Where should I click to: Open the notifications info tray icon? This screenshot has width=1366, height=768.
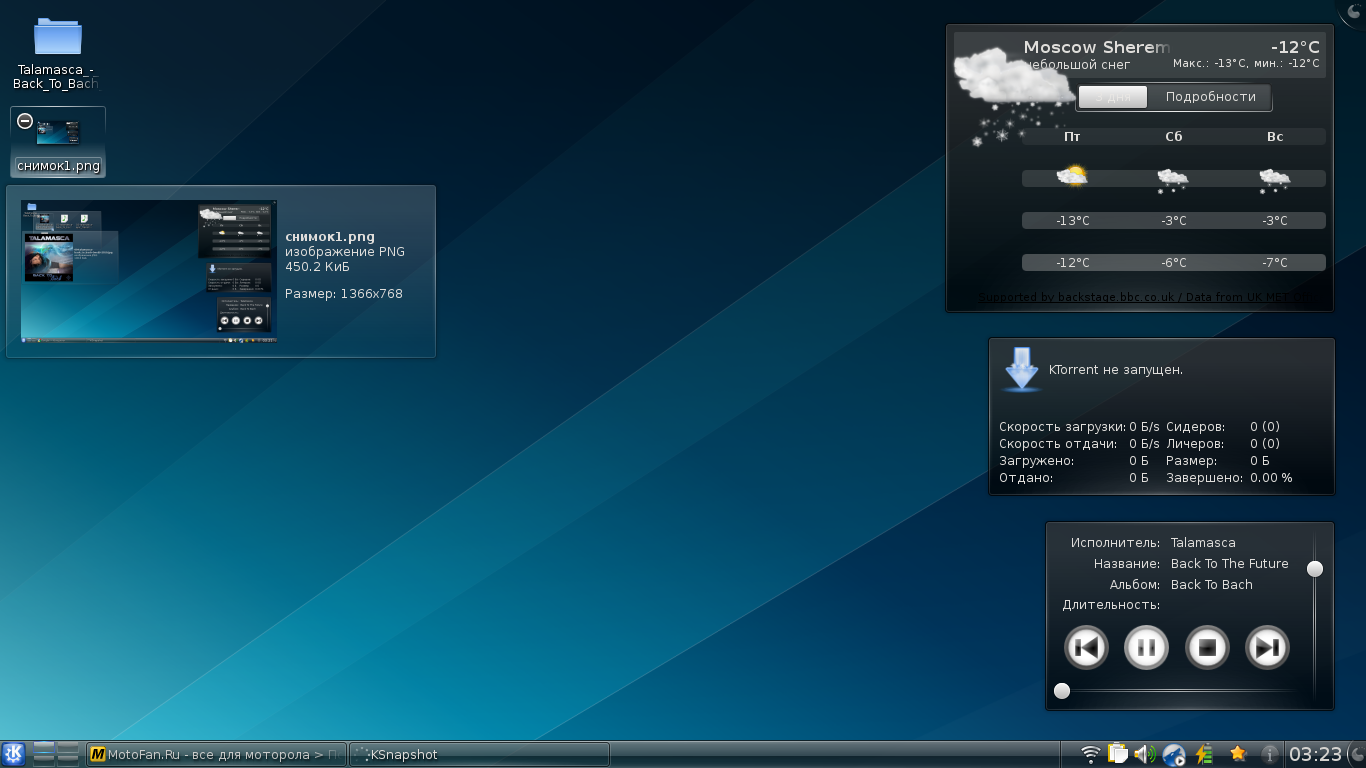tap(1270, 754)
